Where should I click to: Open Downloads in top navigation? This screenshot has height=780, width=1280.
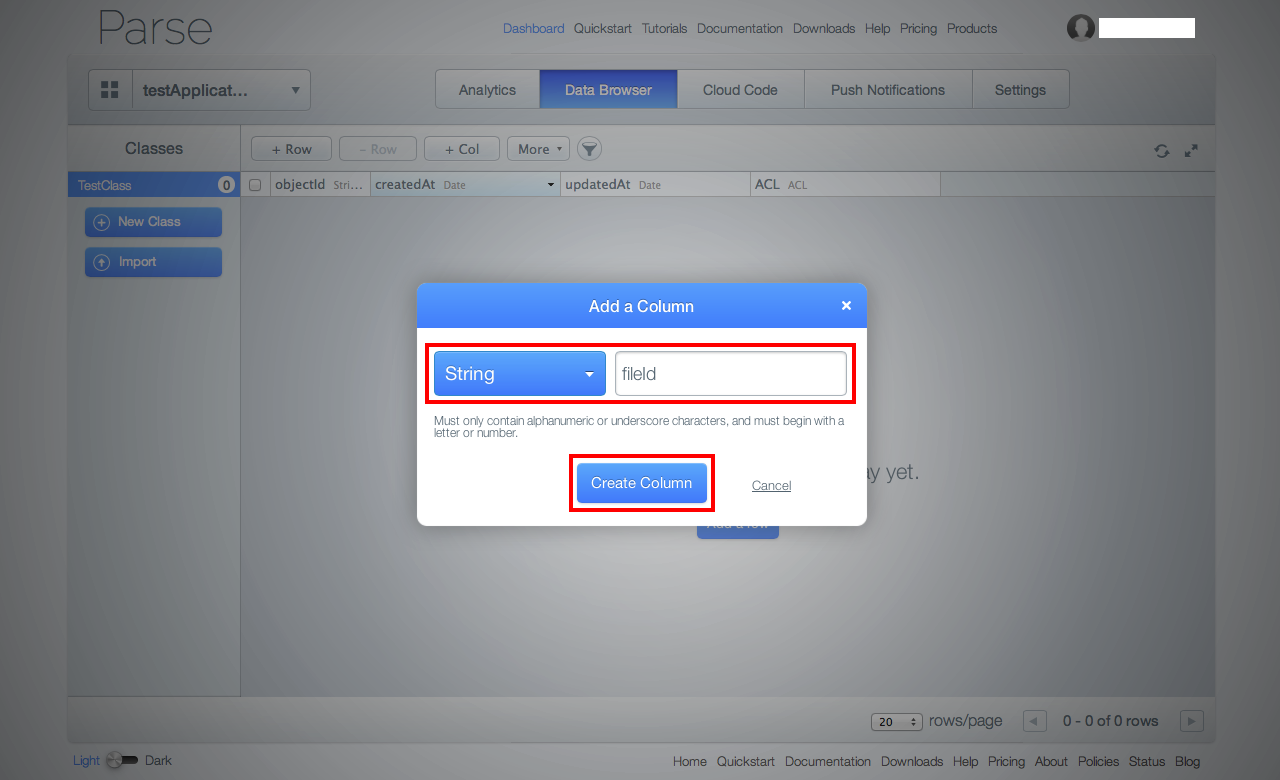pyautogui.click(x=824, y=29)
